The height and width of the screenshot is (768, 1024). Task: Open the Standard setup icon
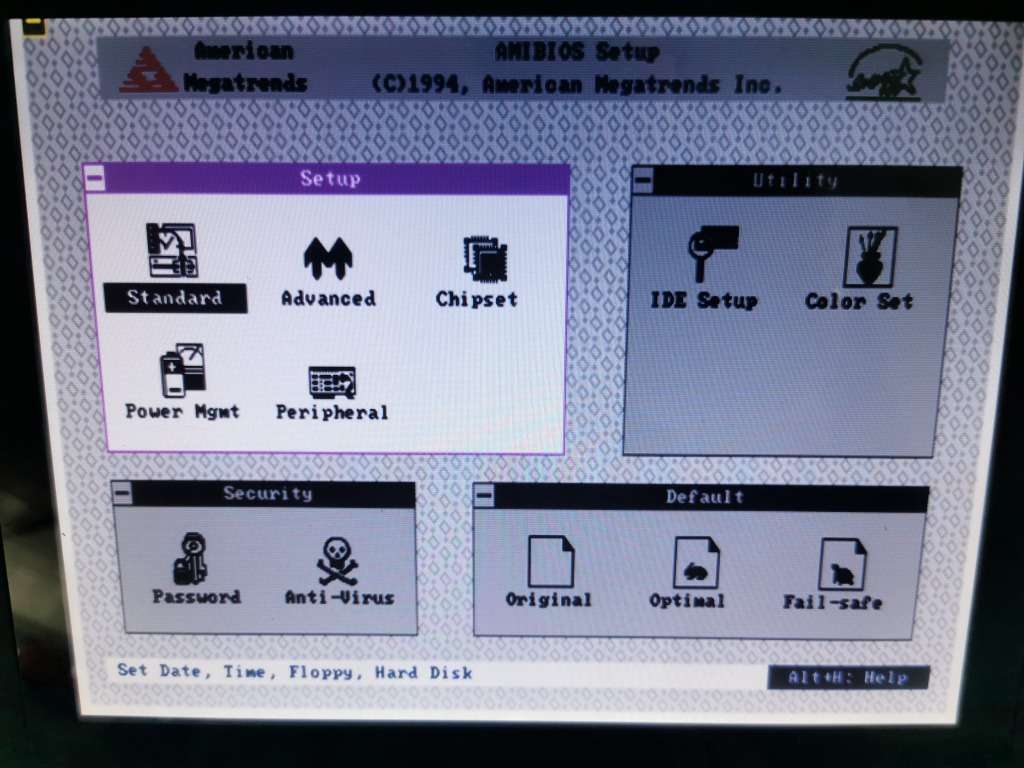point(172,250)
